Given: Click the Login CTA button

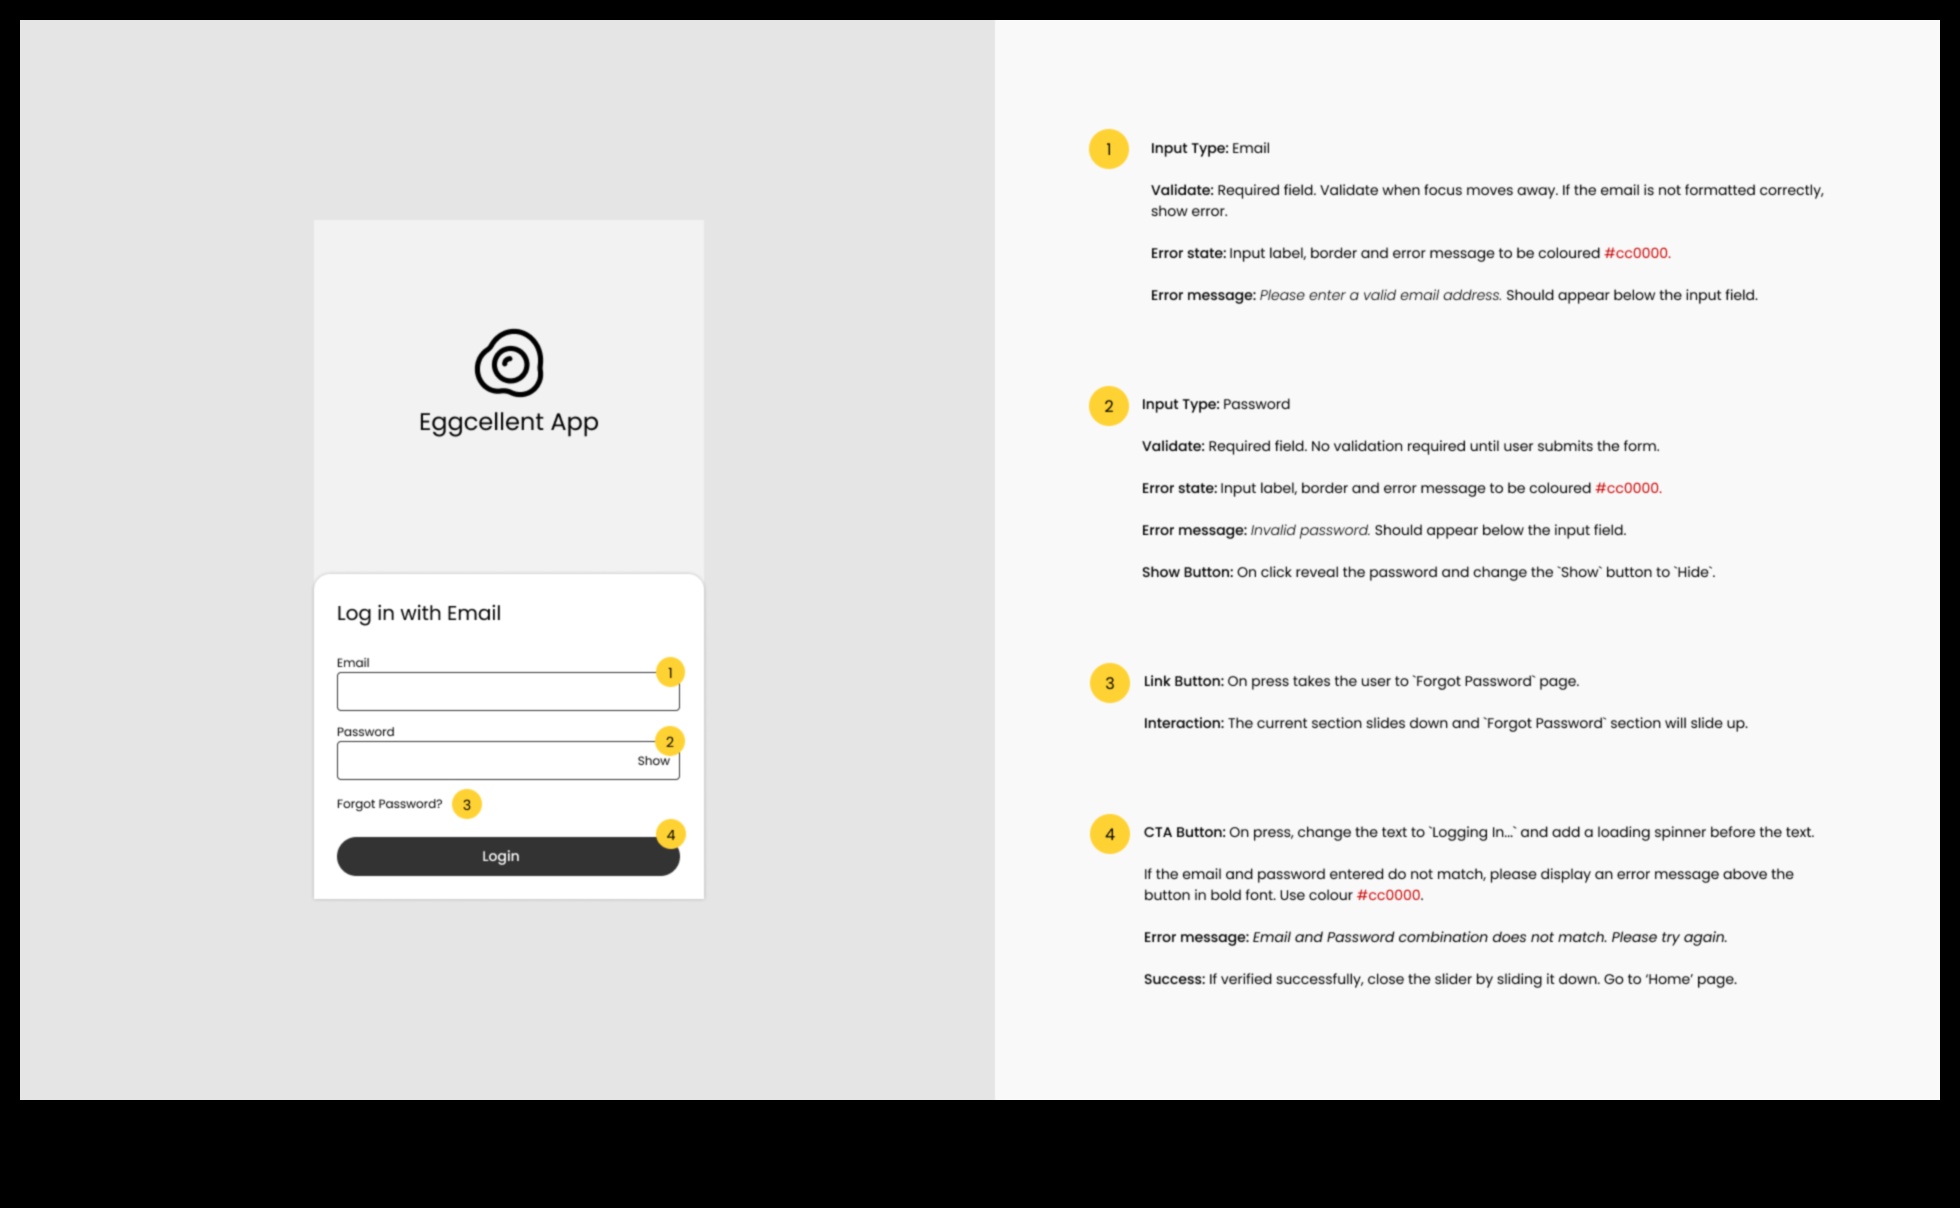Looking at the screenshot, I should (501, 855).
